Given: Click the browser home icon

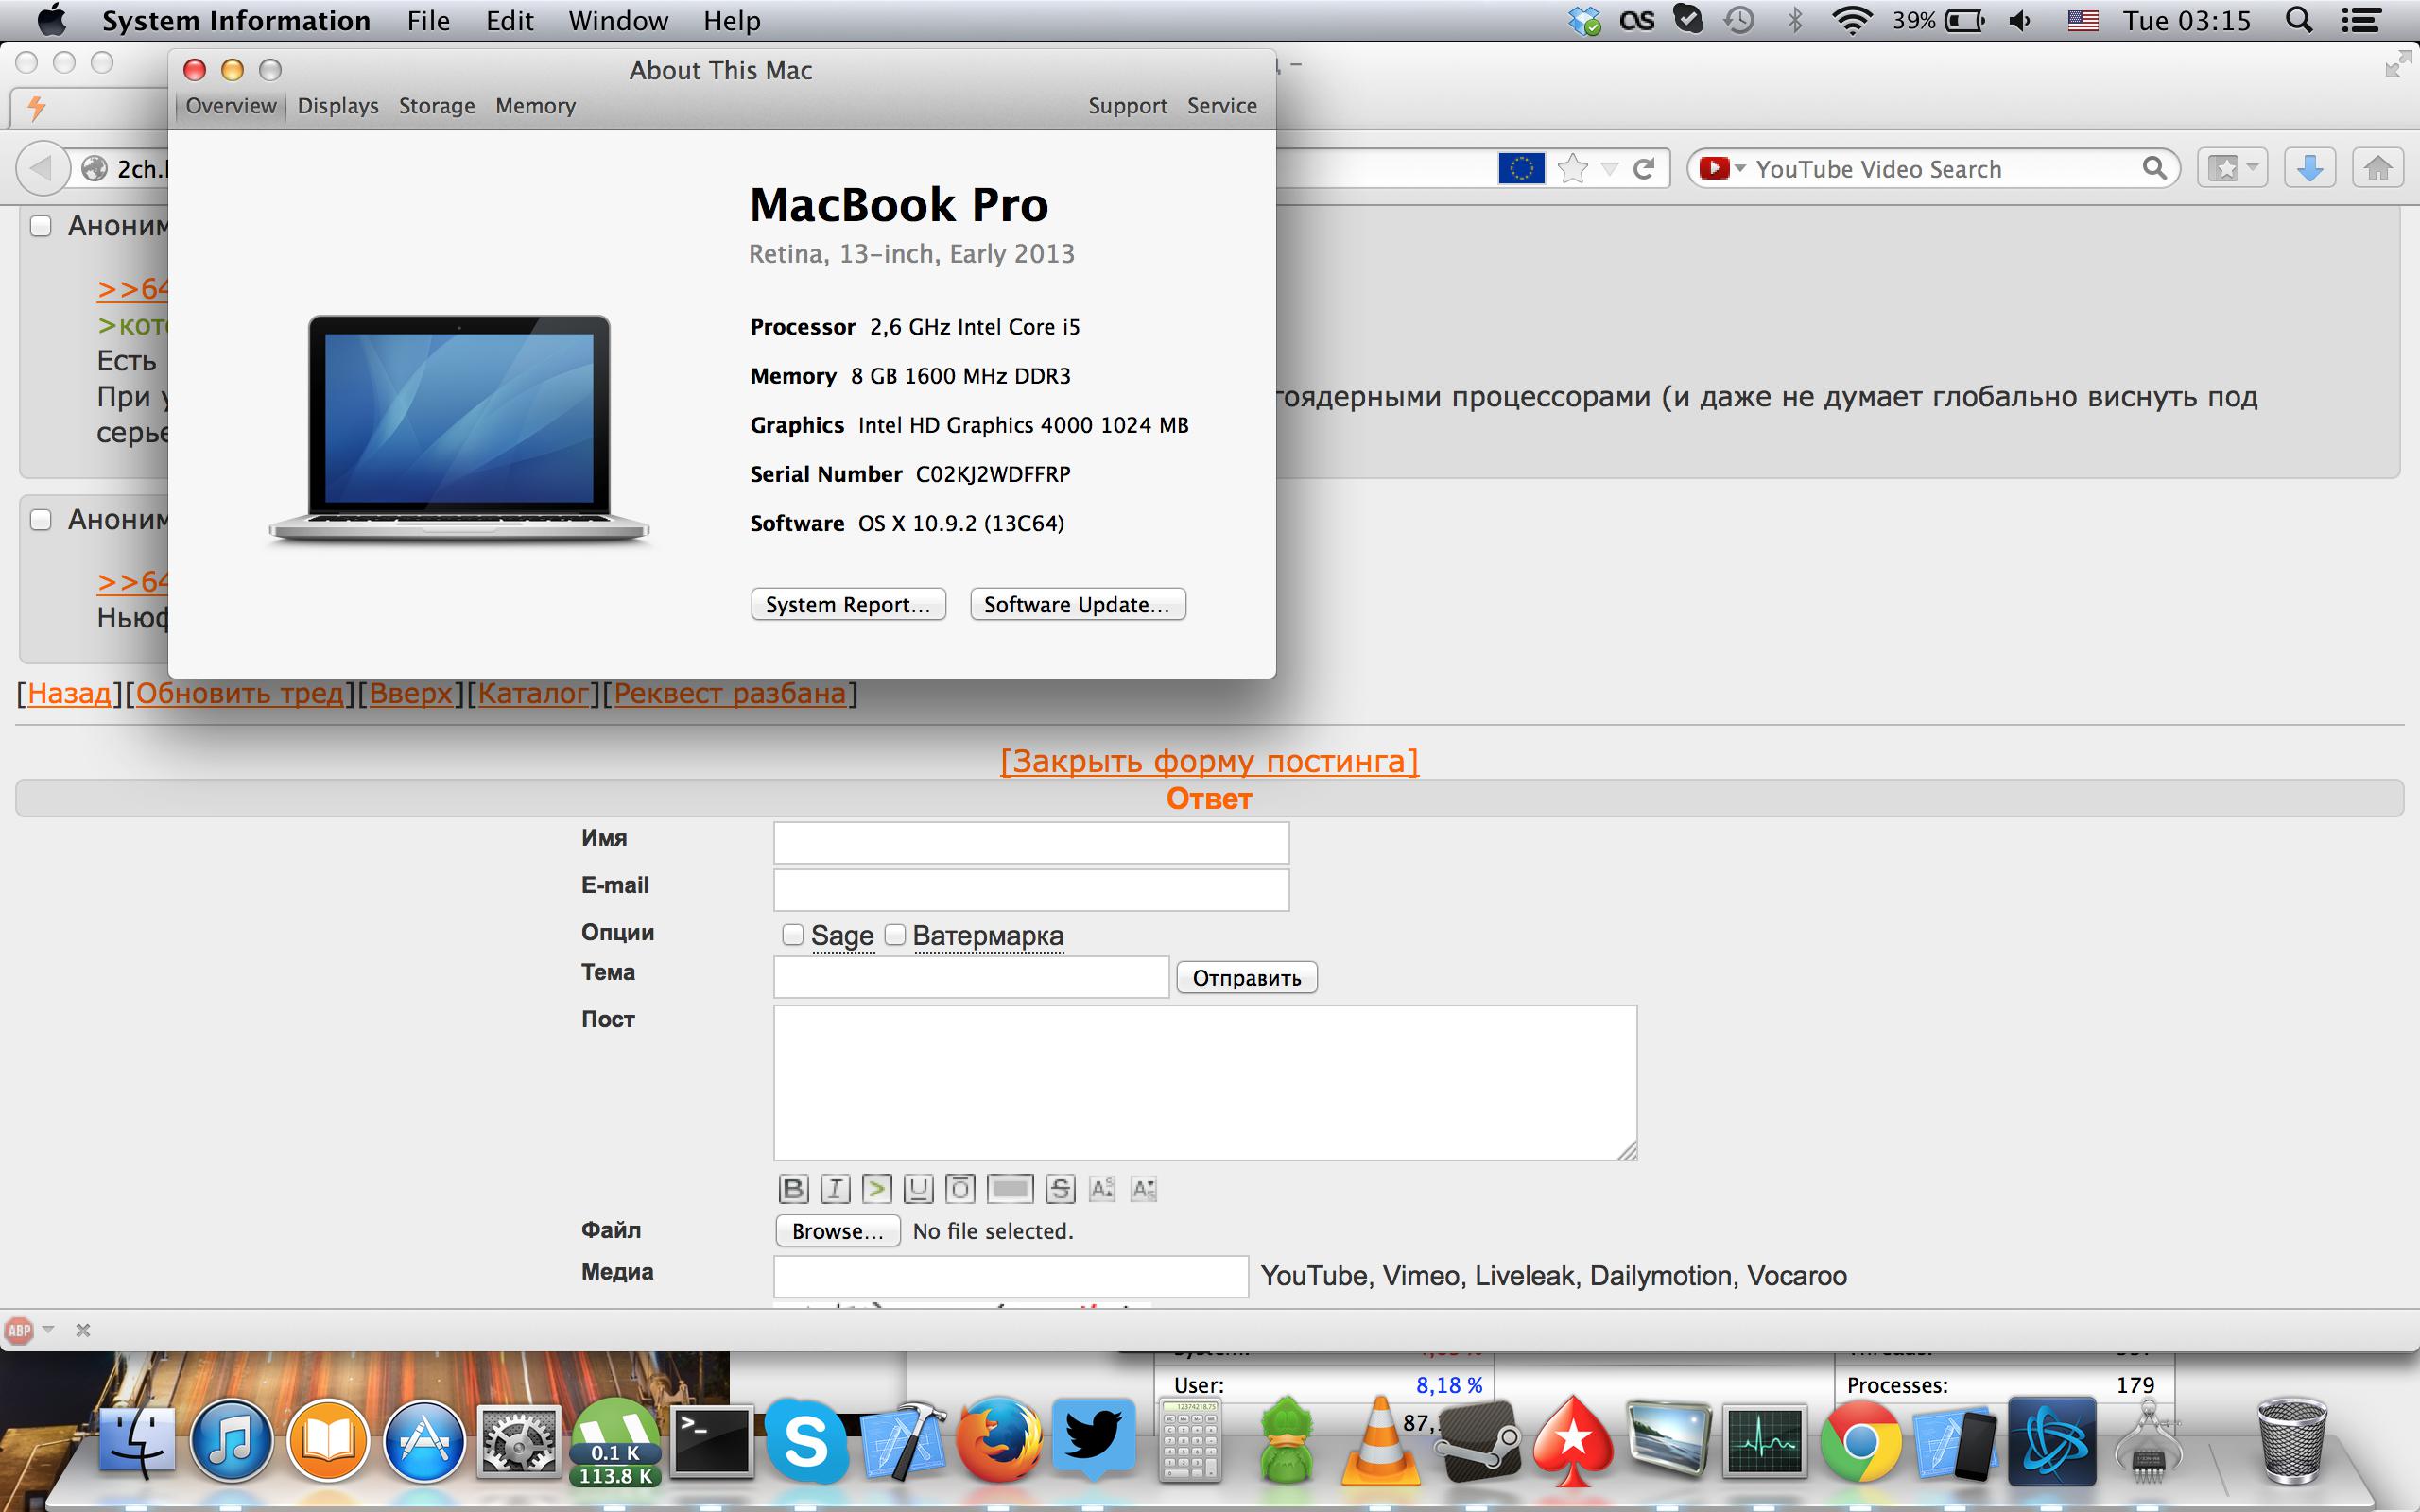Looking at the screenshot, I should click(x=2378, y=169).
